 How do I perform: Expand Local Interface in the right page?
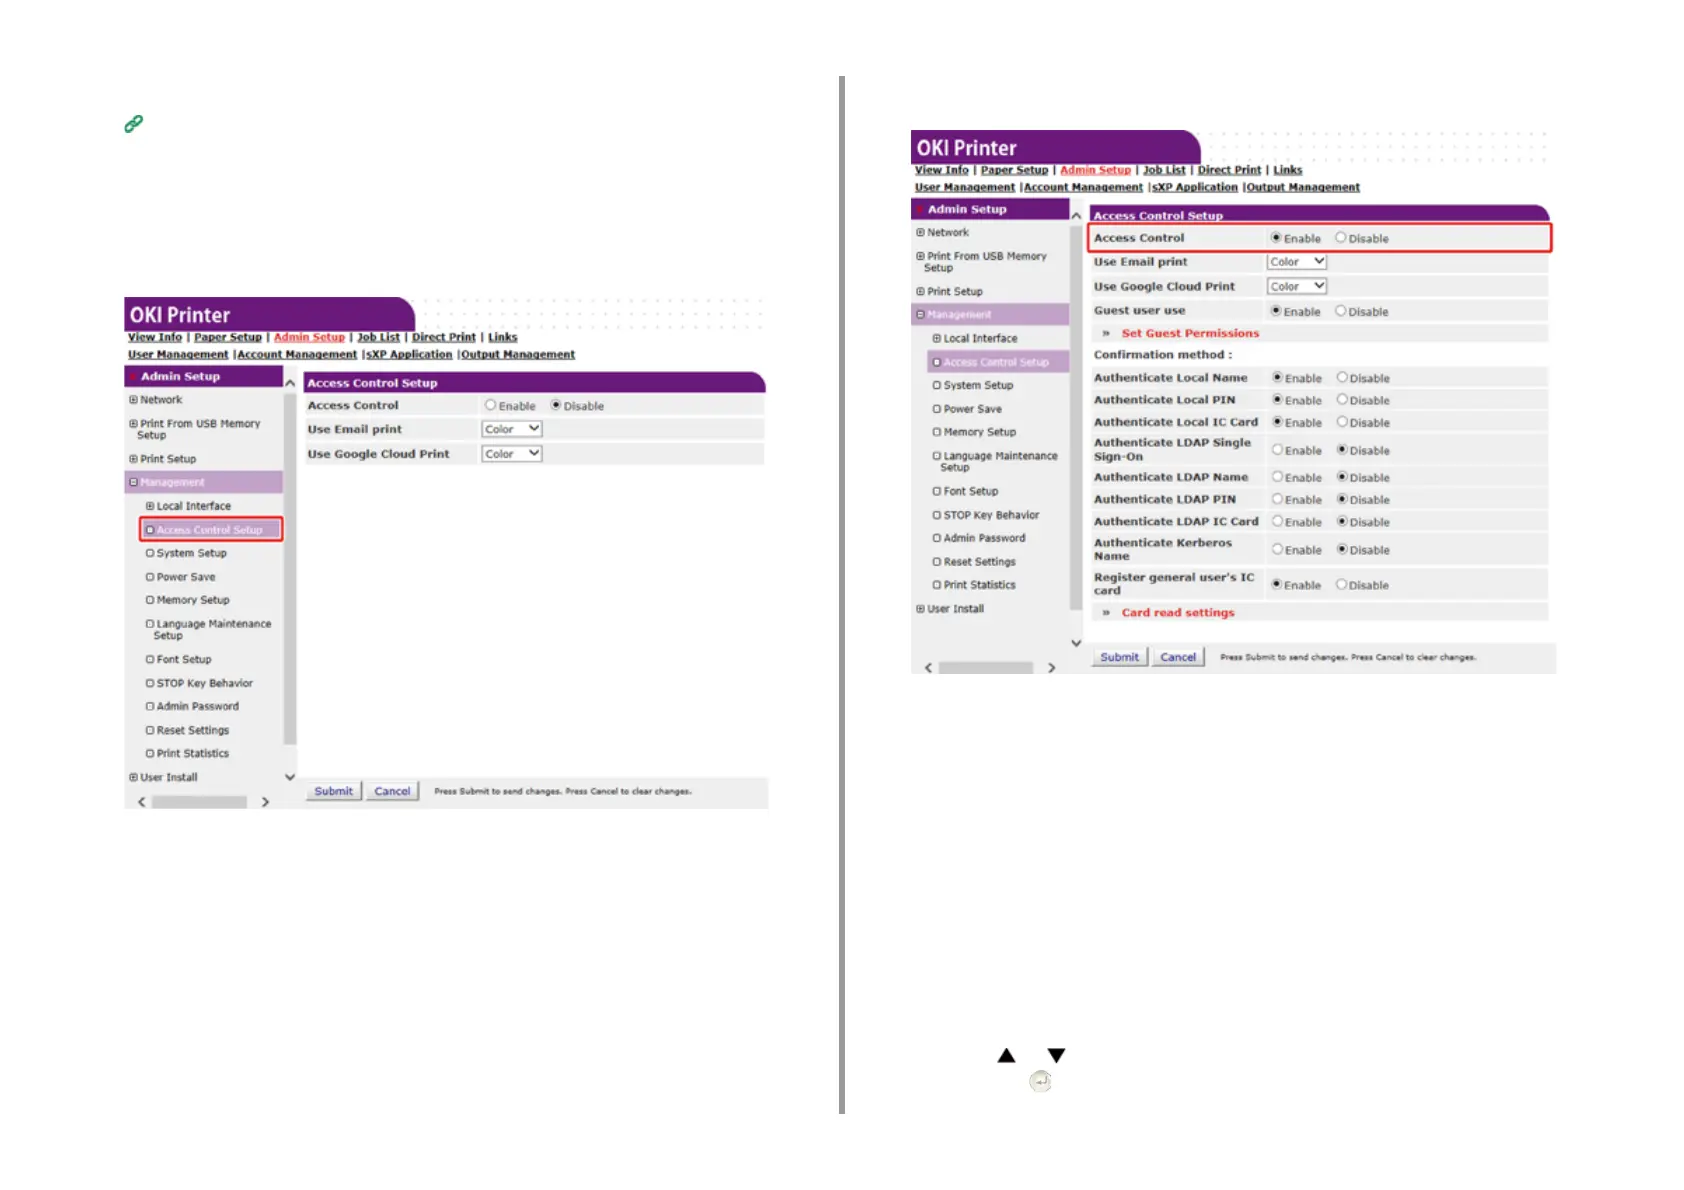pyautogui.click(x=937, y=339)
